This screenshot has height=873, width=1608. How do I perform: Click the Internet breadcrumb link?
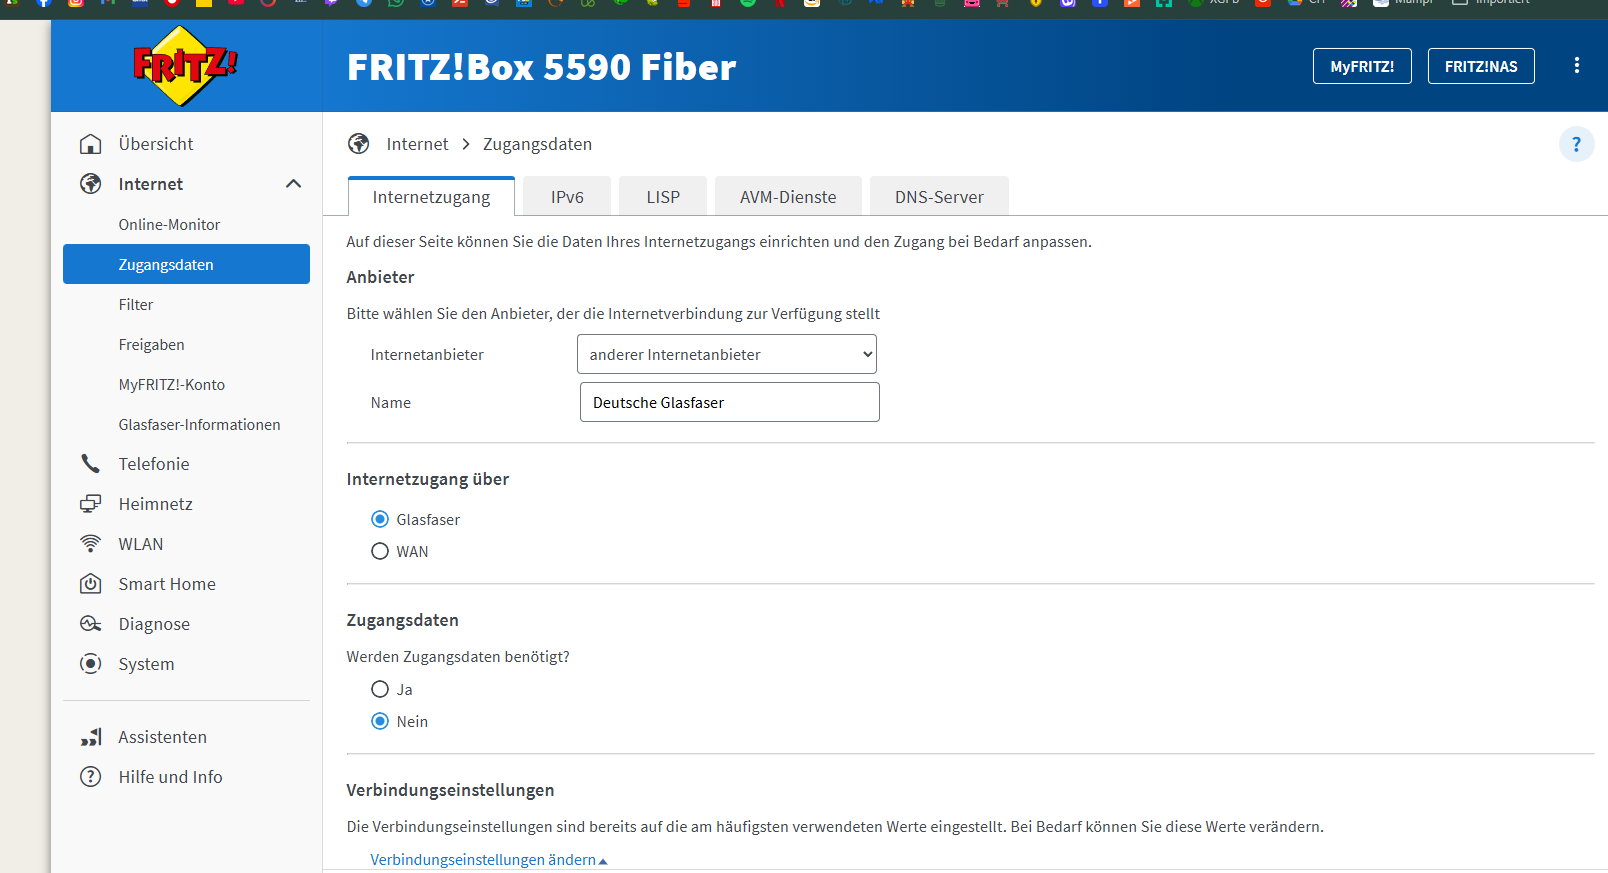pos(417,144)
